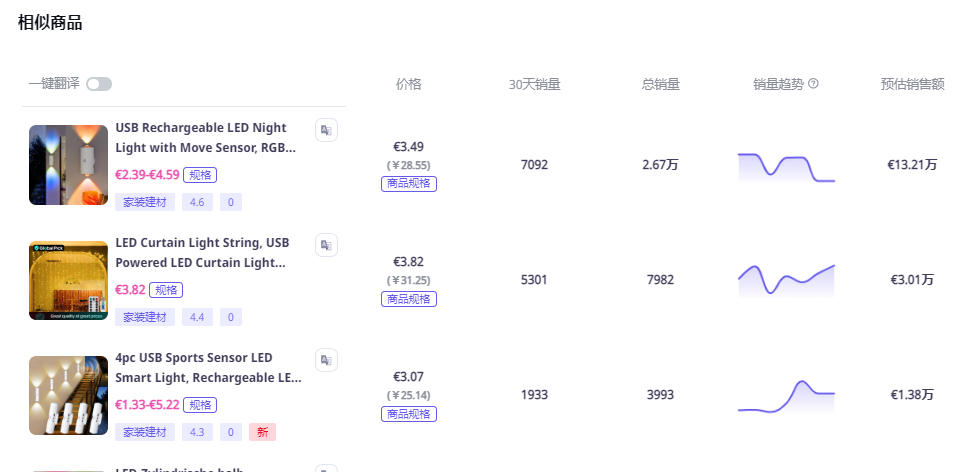Open 规格 tag beside €1.33-€5.22 price
Viewport: 967px width, 472px height.
pos(201,405)
